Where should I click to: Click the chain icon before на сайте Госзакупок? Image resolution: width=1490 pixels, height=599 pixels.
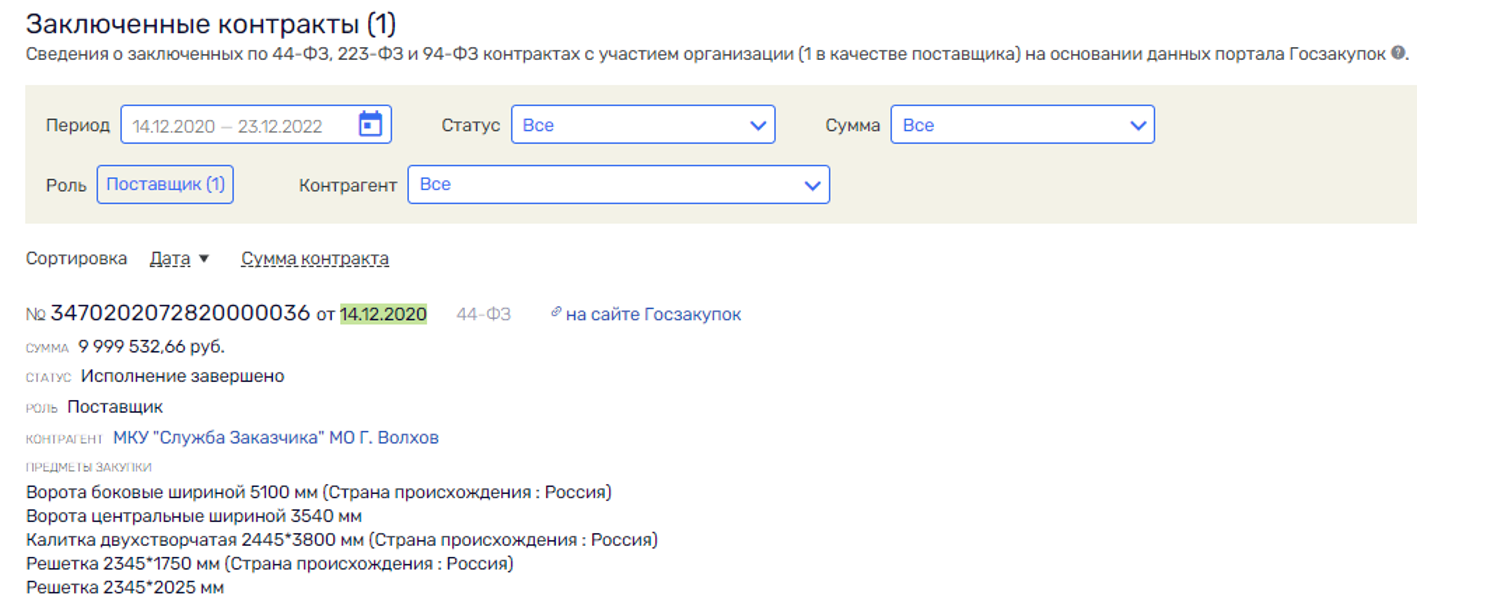coord(556,313)
